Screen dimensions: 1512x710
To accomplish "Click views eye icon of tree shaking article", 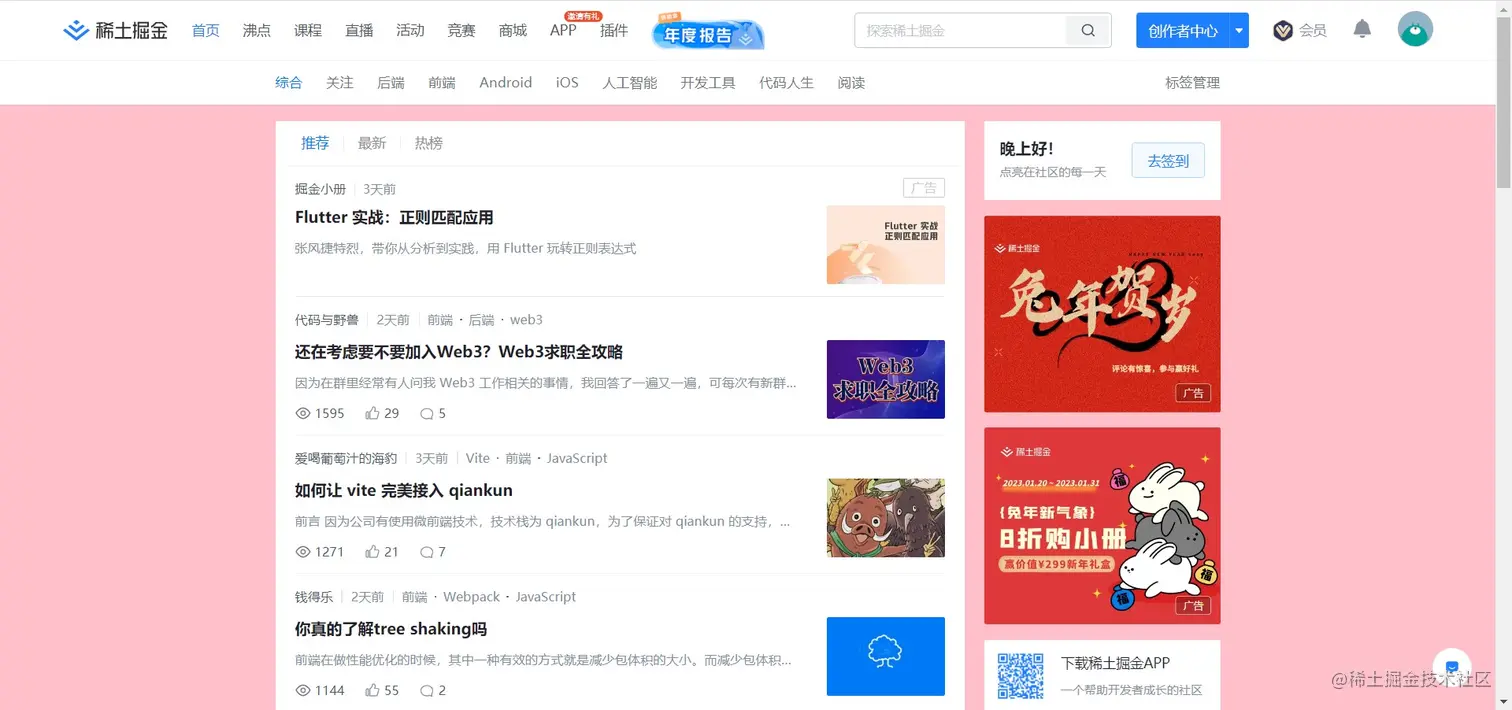I will (303, 690).
